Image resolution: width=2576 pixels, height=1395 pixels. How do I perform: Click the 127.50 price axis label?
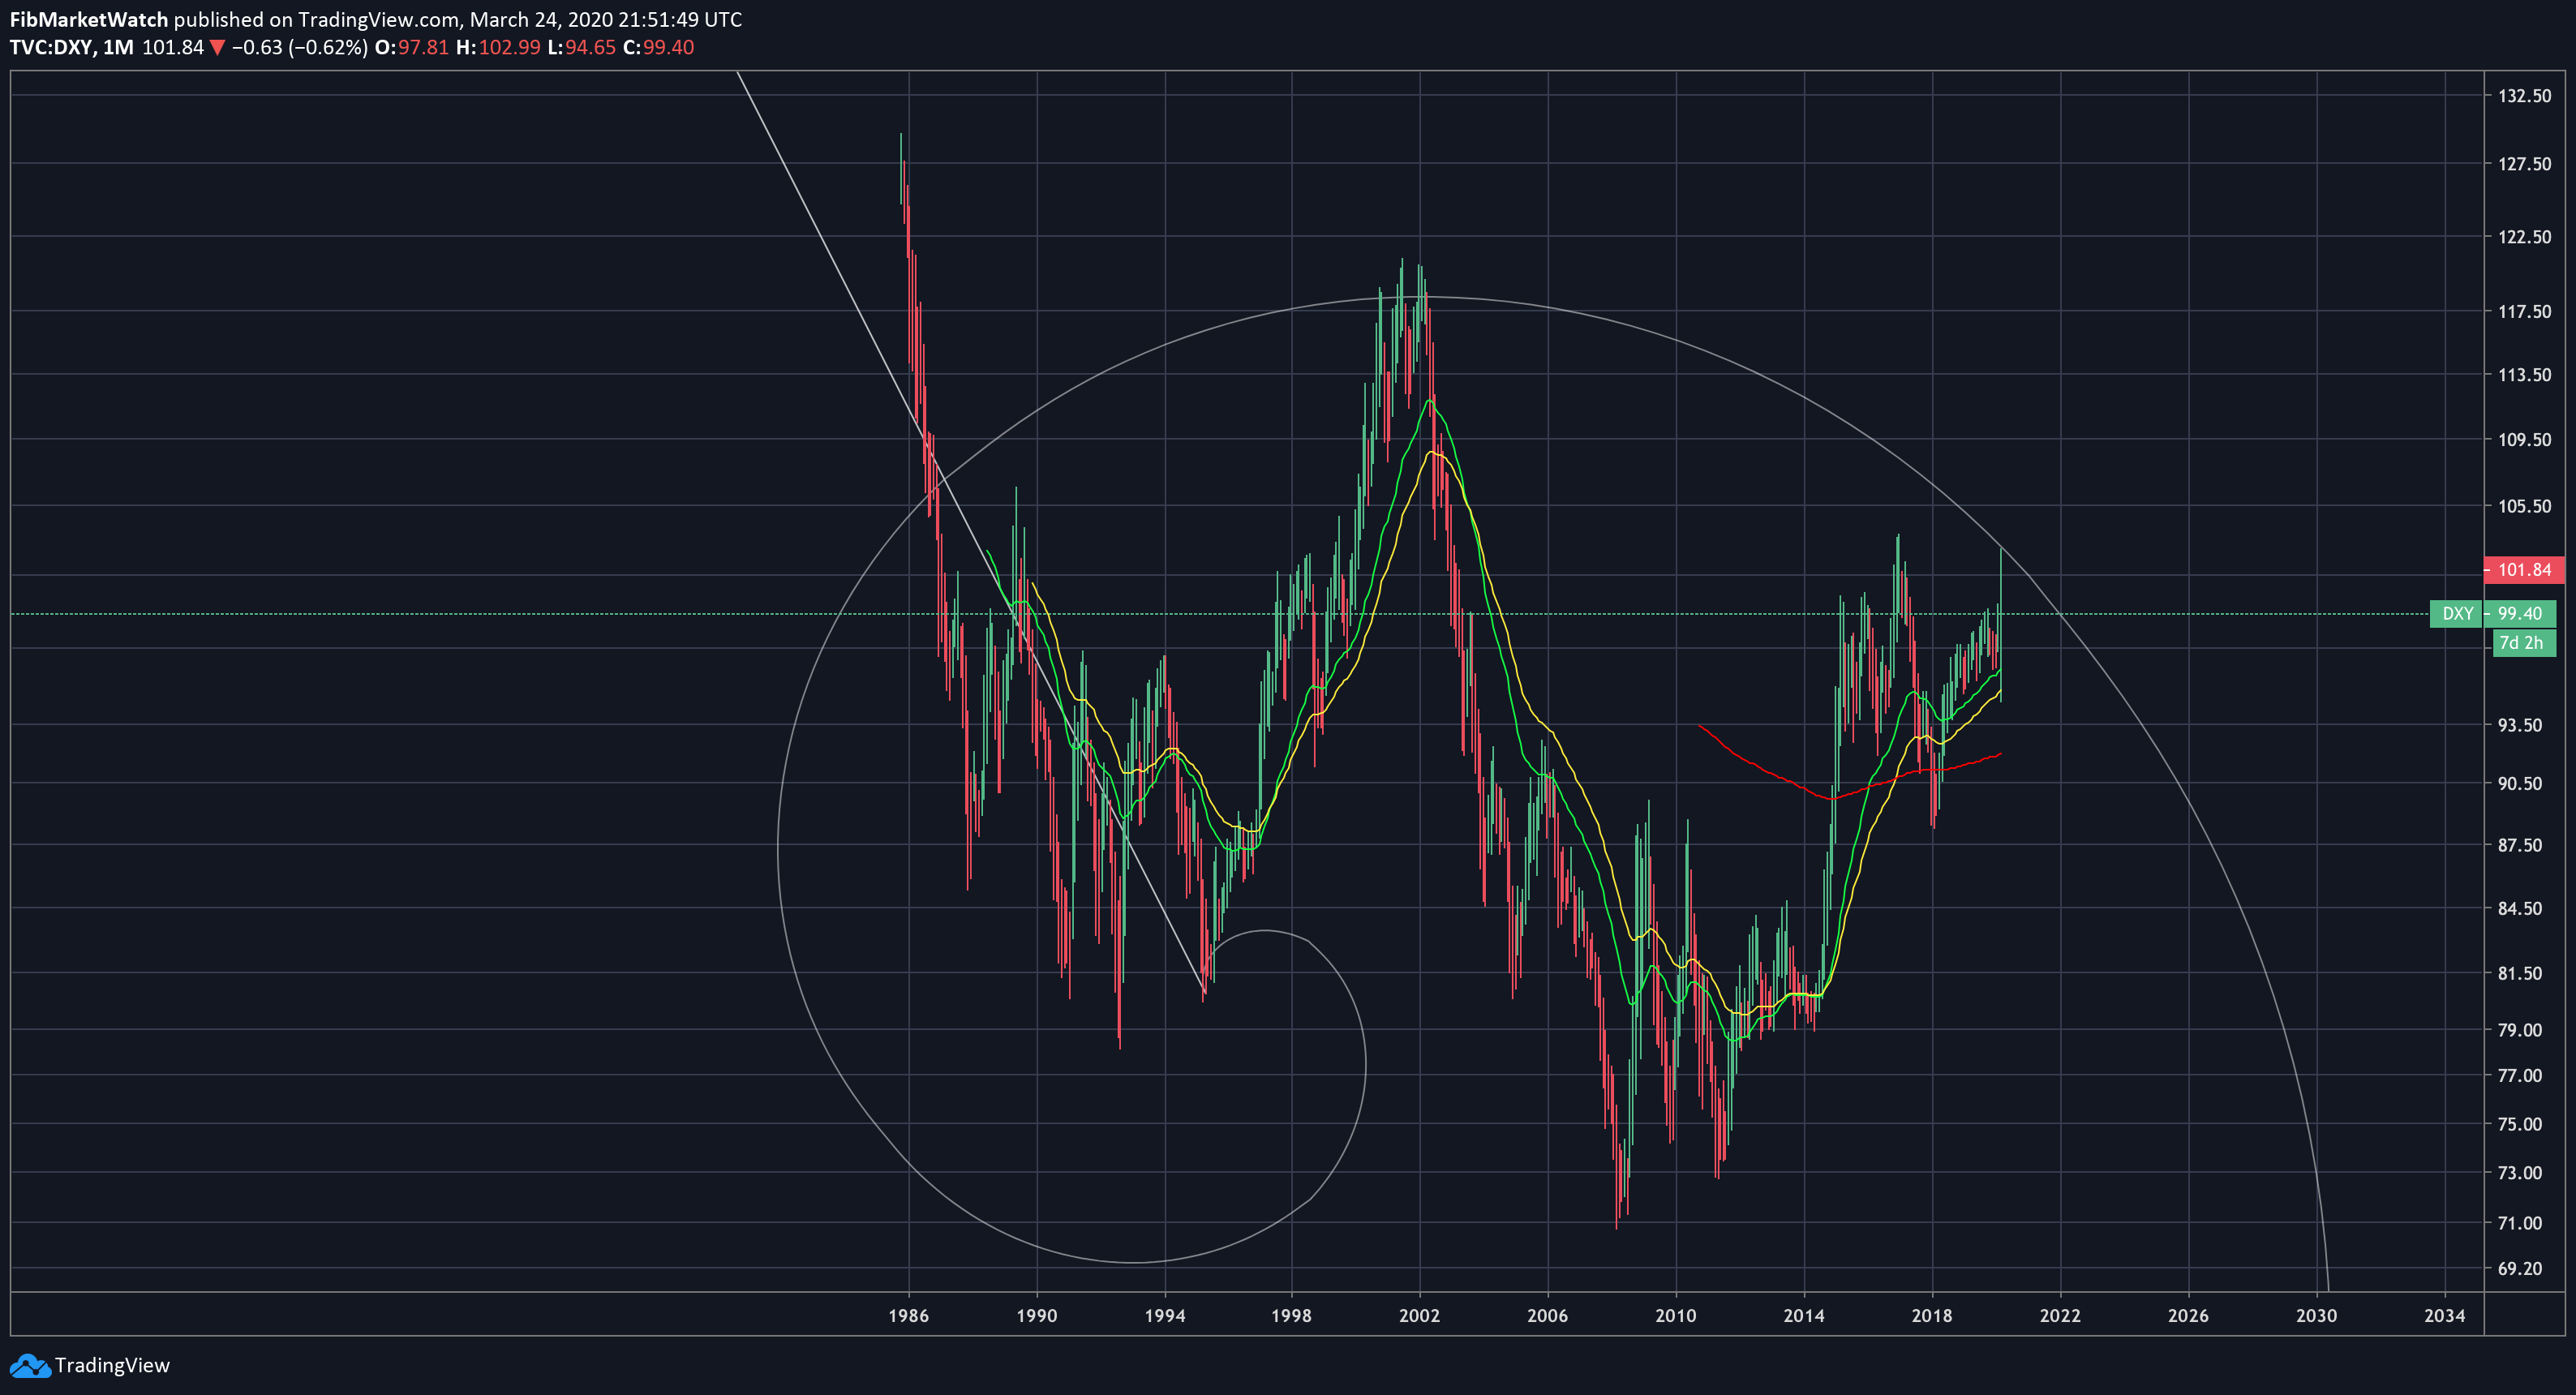pyautogui.click(x=2524, y=164)
